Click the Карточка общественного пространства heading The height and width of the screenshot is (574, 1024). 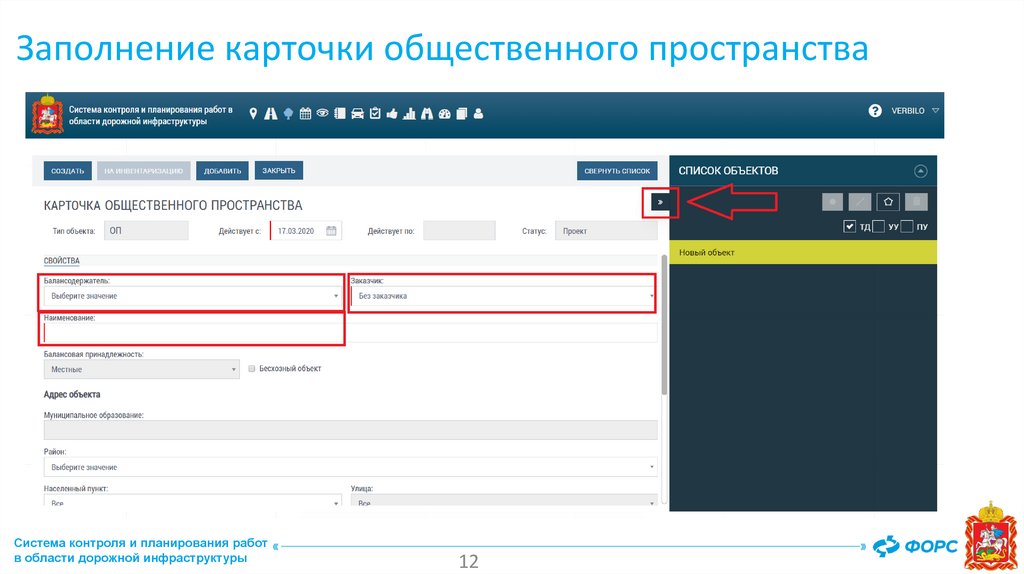173,205
